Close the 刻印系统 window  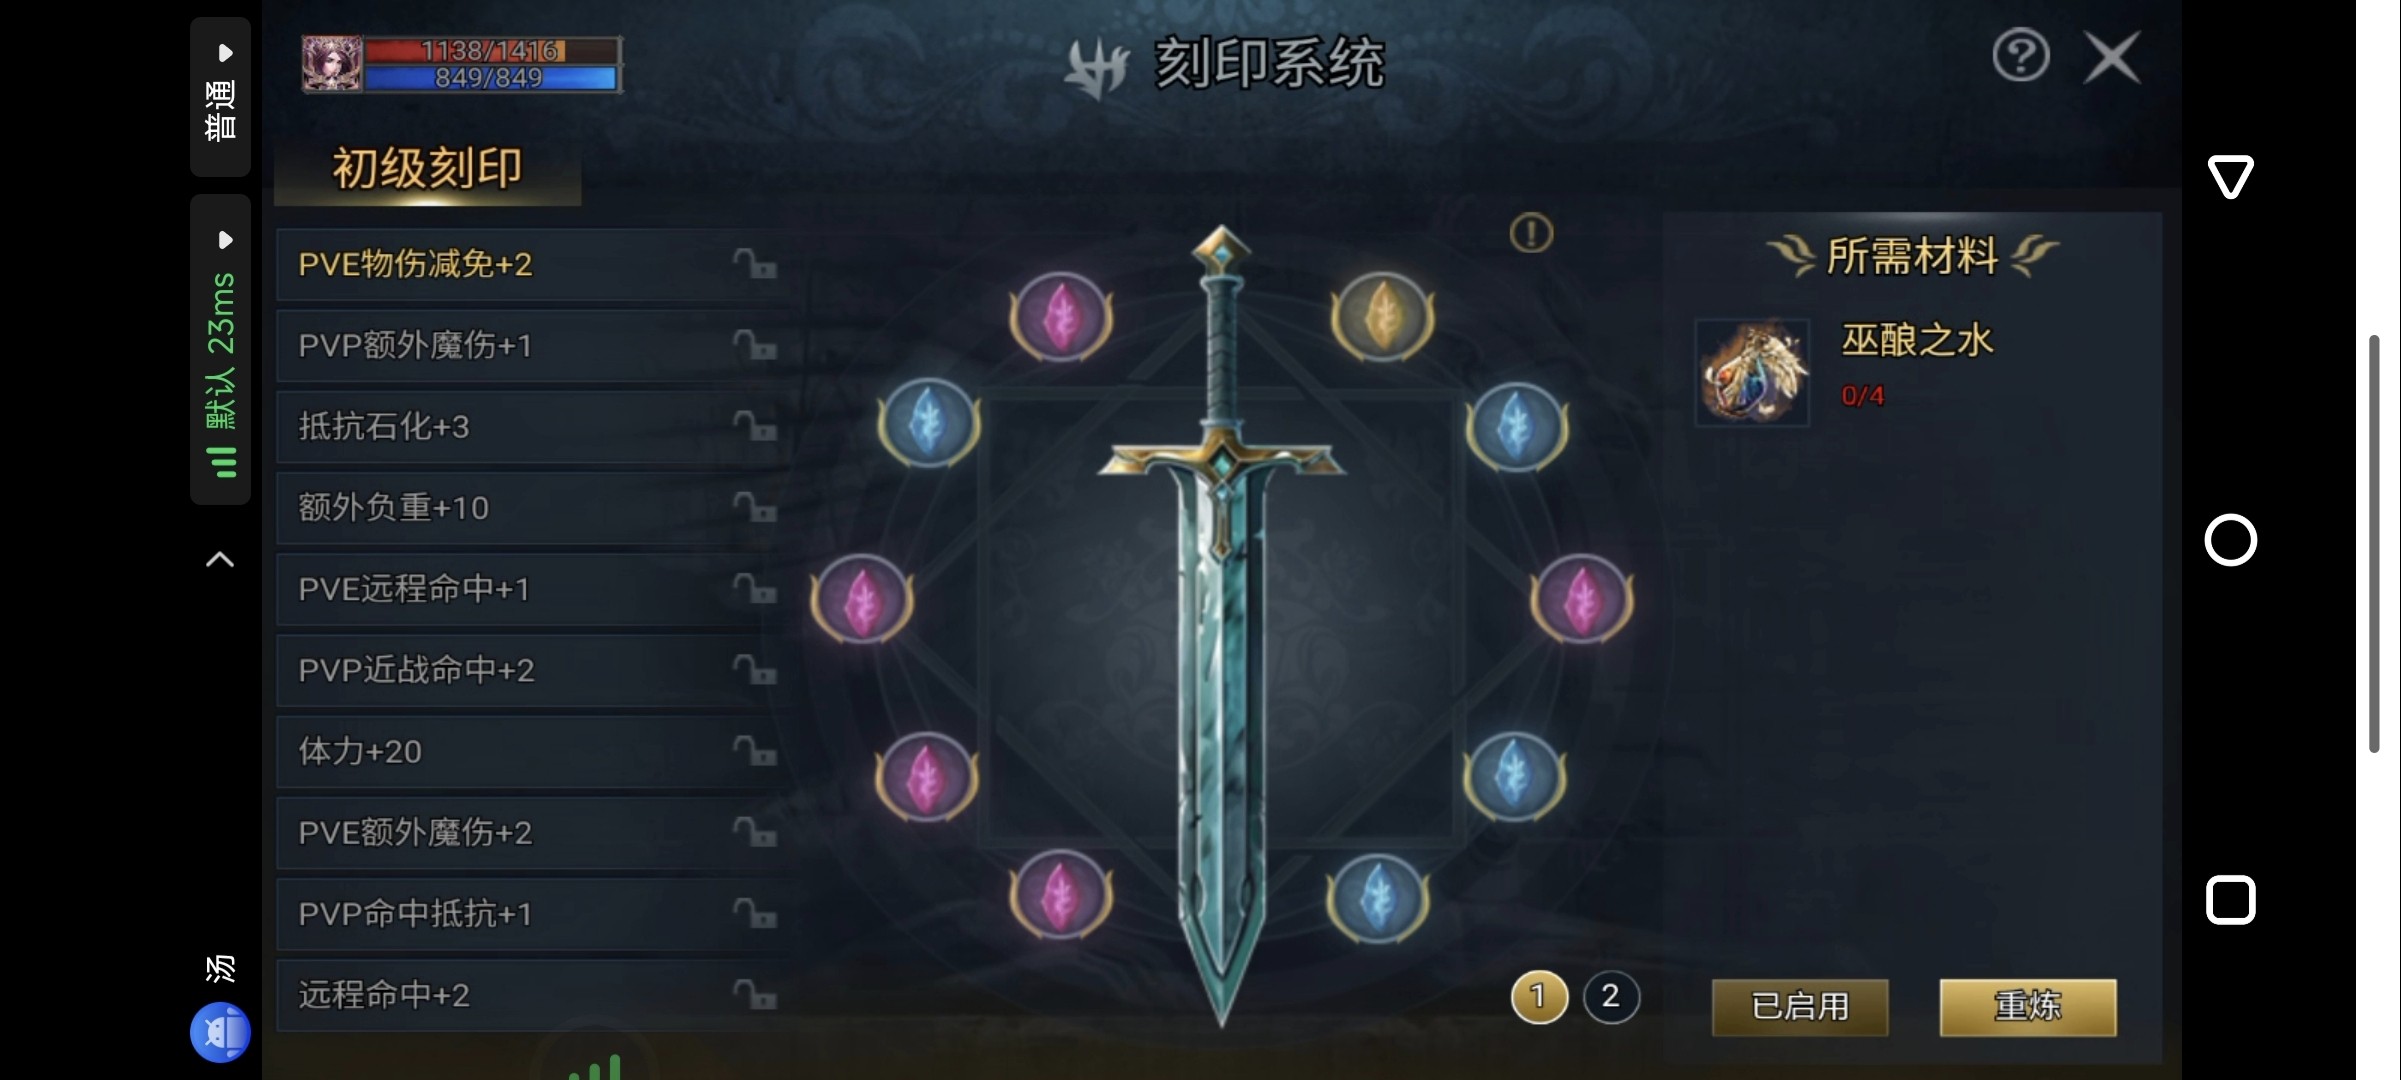pos(2112,57)
